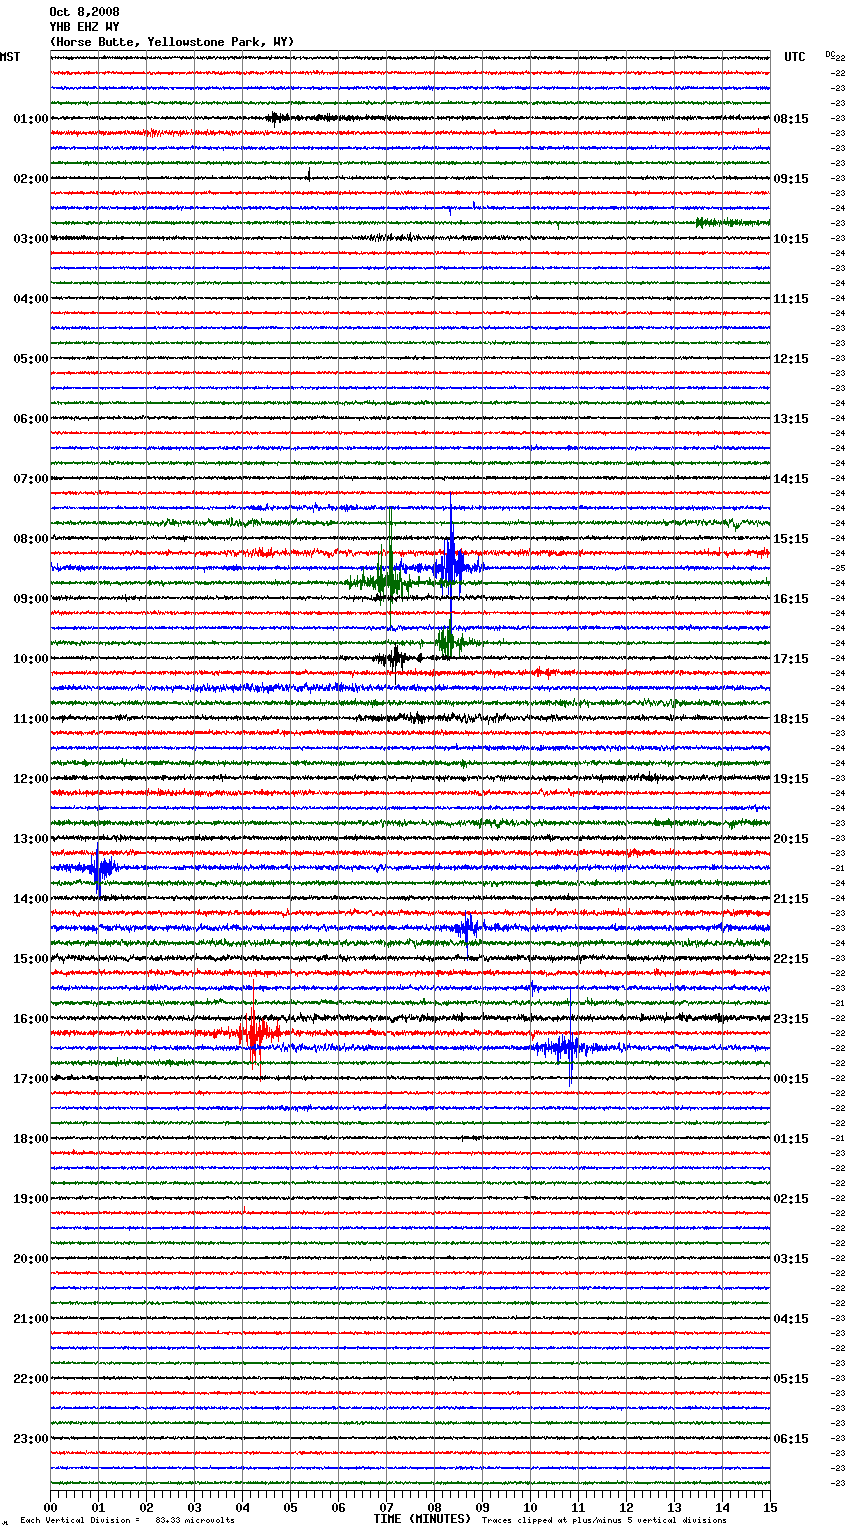Screen dimensions: 850x1534
Task: Select the 23:00 MST row label
Action: pos(31,1439)
